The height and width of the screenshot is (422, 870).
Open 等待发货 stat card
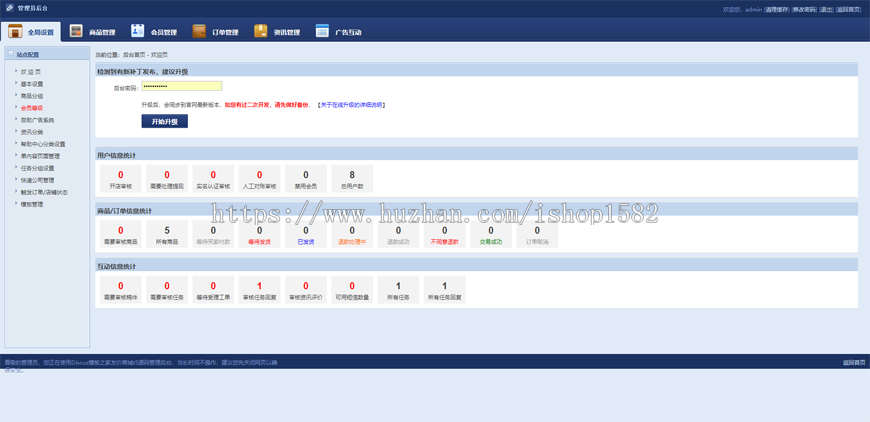260,234
